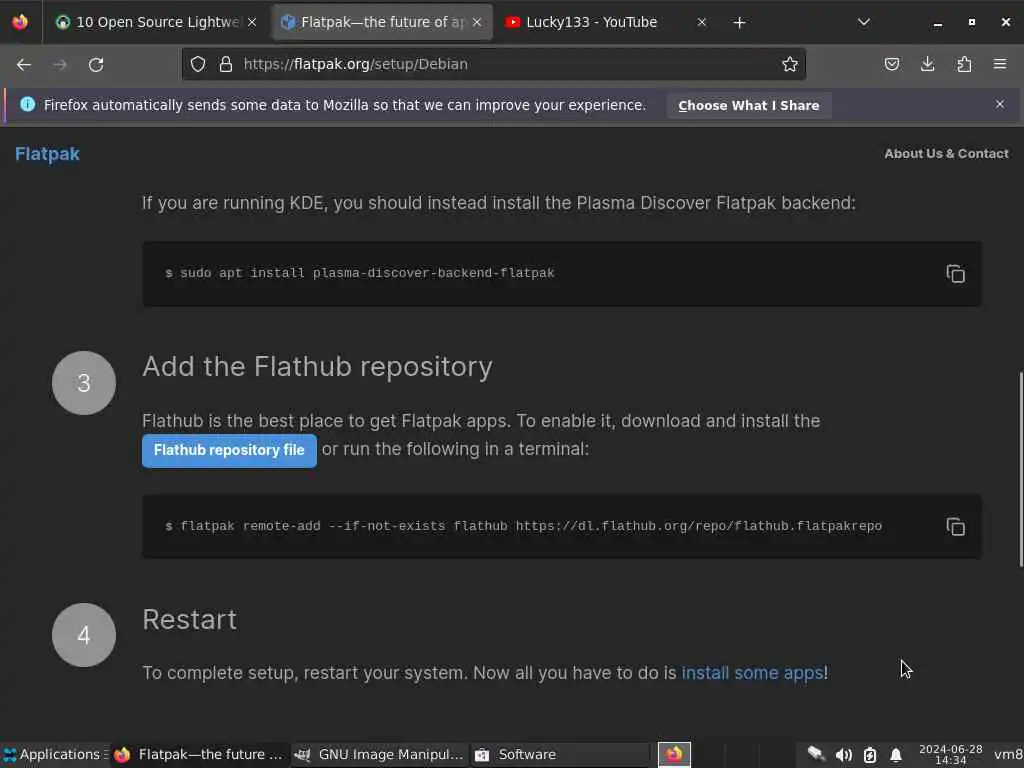Open the tracking protection shield icon

point(198,64)
